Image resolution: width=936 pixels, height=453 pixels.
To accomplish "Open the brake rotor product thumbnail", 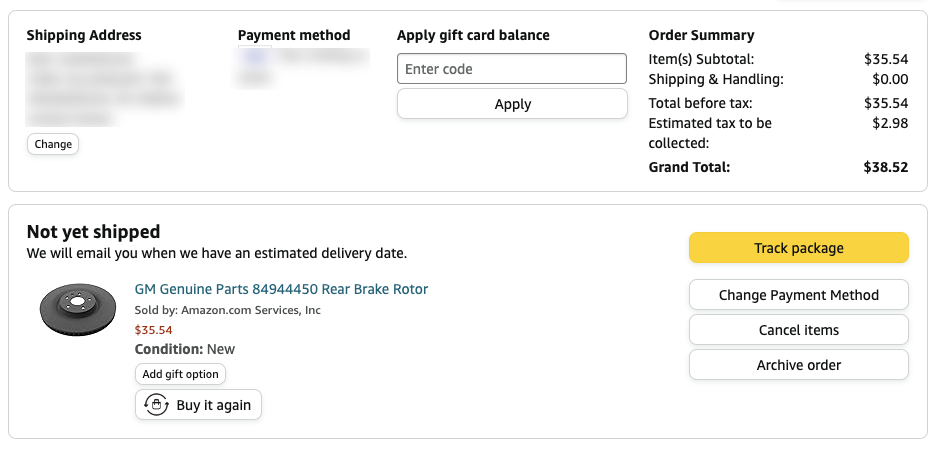I will (x=77, y=310).
